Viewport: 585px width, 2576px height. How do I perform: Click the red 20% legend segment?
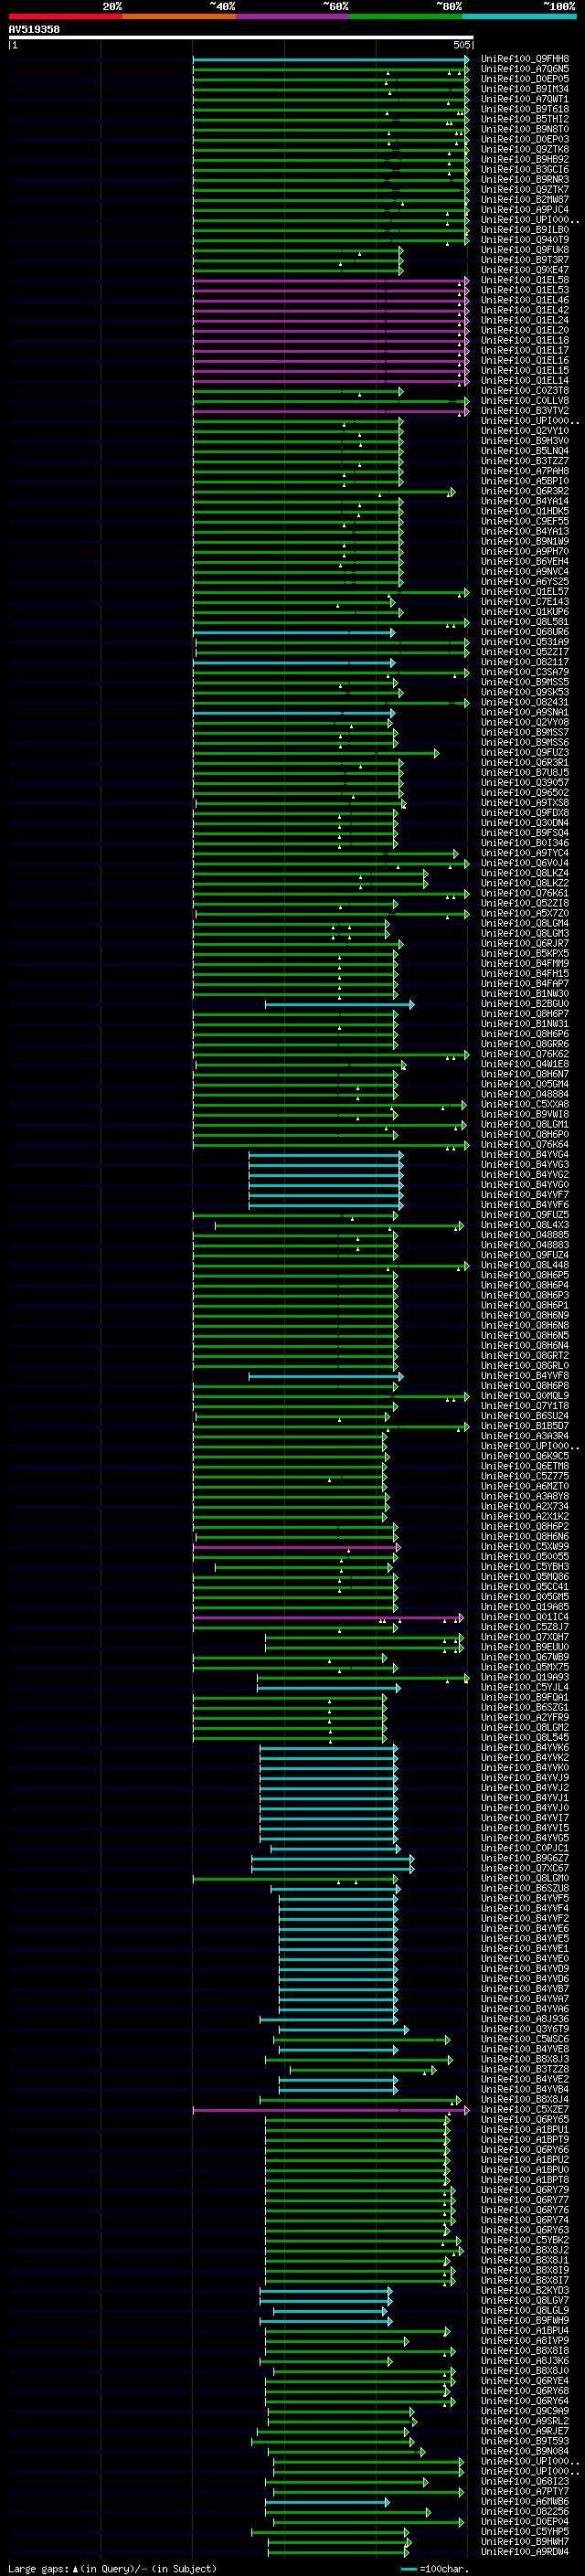[65, 16]
